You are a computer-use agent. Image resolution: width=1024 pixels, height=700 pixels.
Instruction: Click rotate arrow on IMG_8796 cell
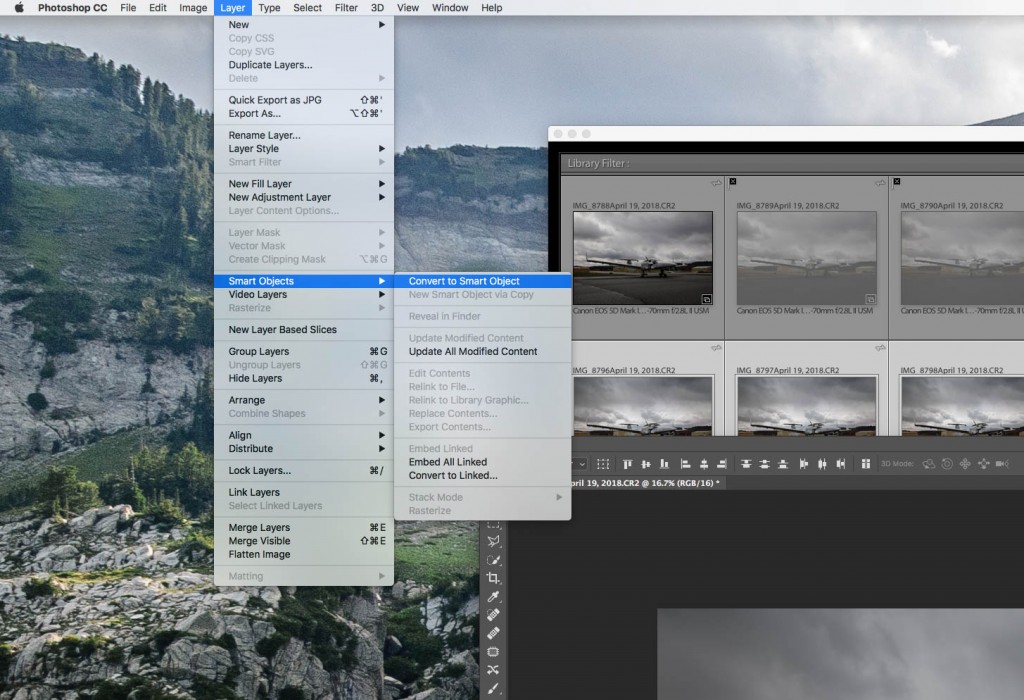coord(716,348)
